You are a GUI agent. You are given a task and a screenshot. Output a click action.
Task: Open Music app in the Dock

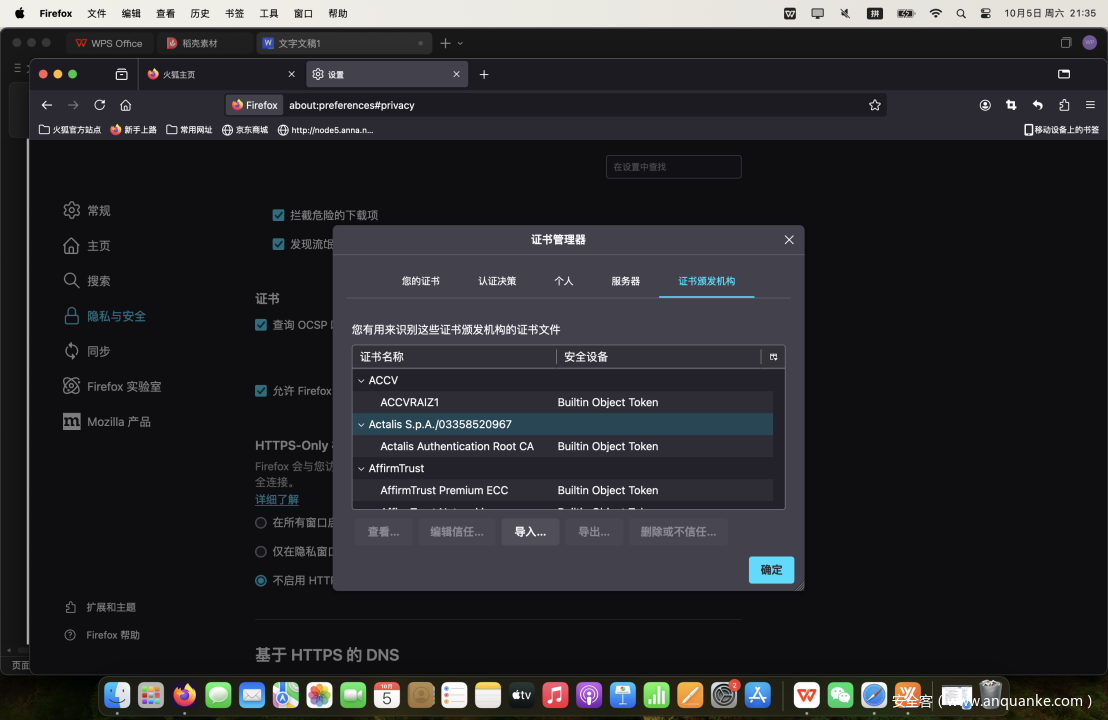tap(555, 695)
